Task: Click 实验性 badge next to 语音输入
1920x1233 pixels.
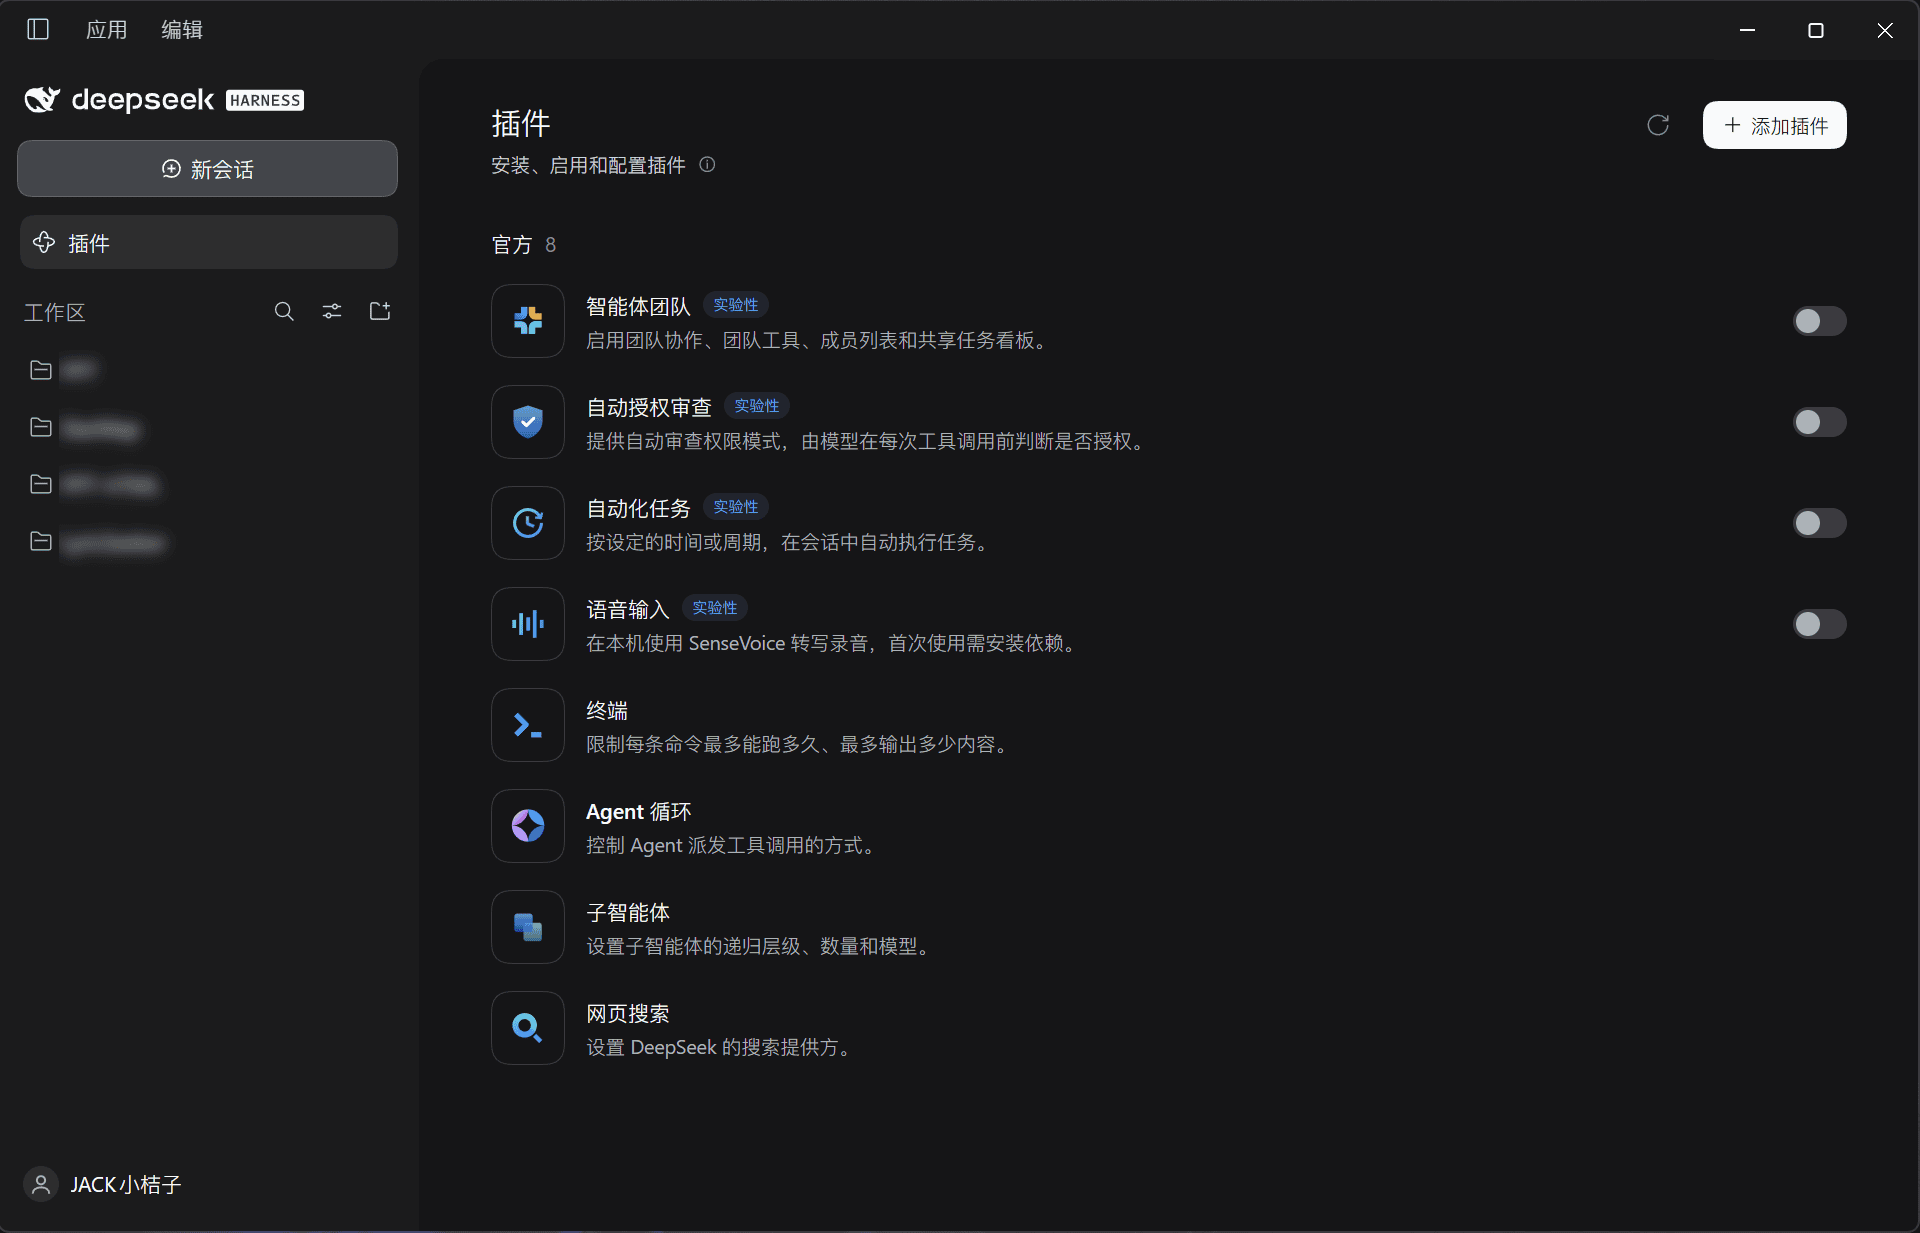Action: tap(714, 608)
